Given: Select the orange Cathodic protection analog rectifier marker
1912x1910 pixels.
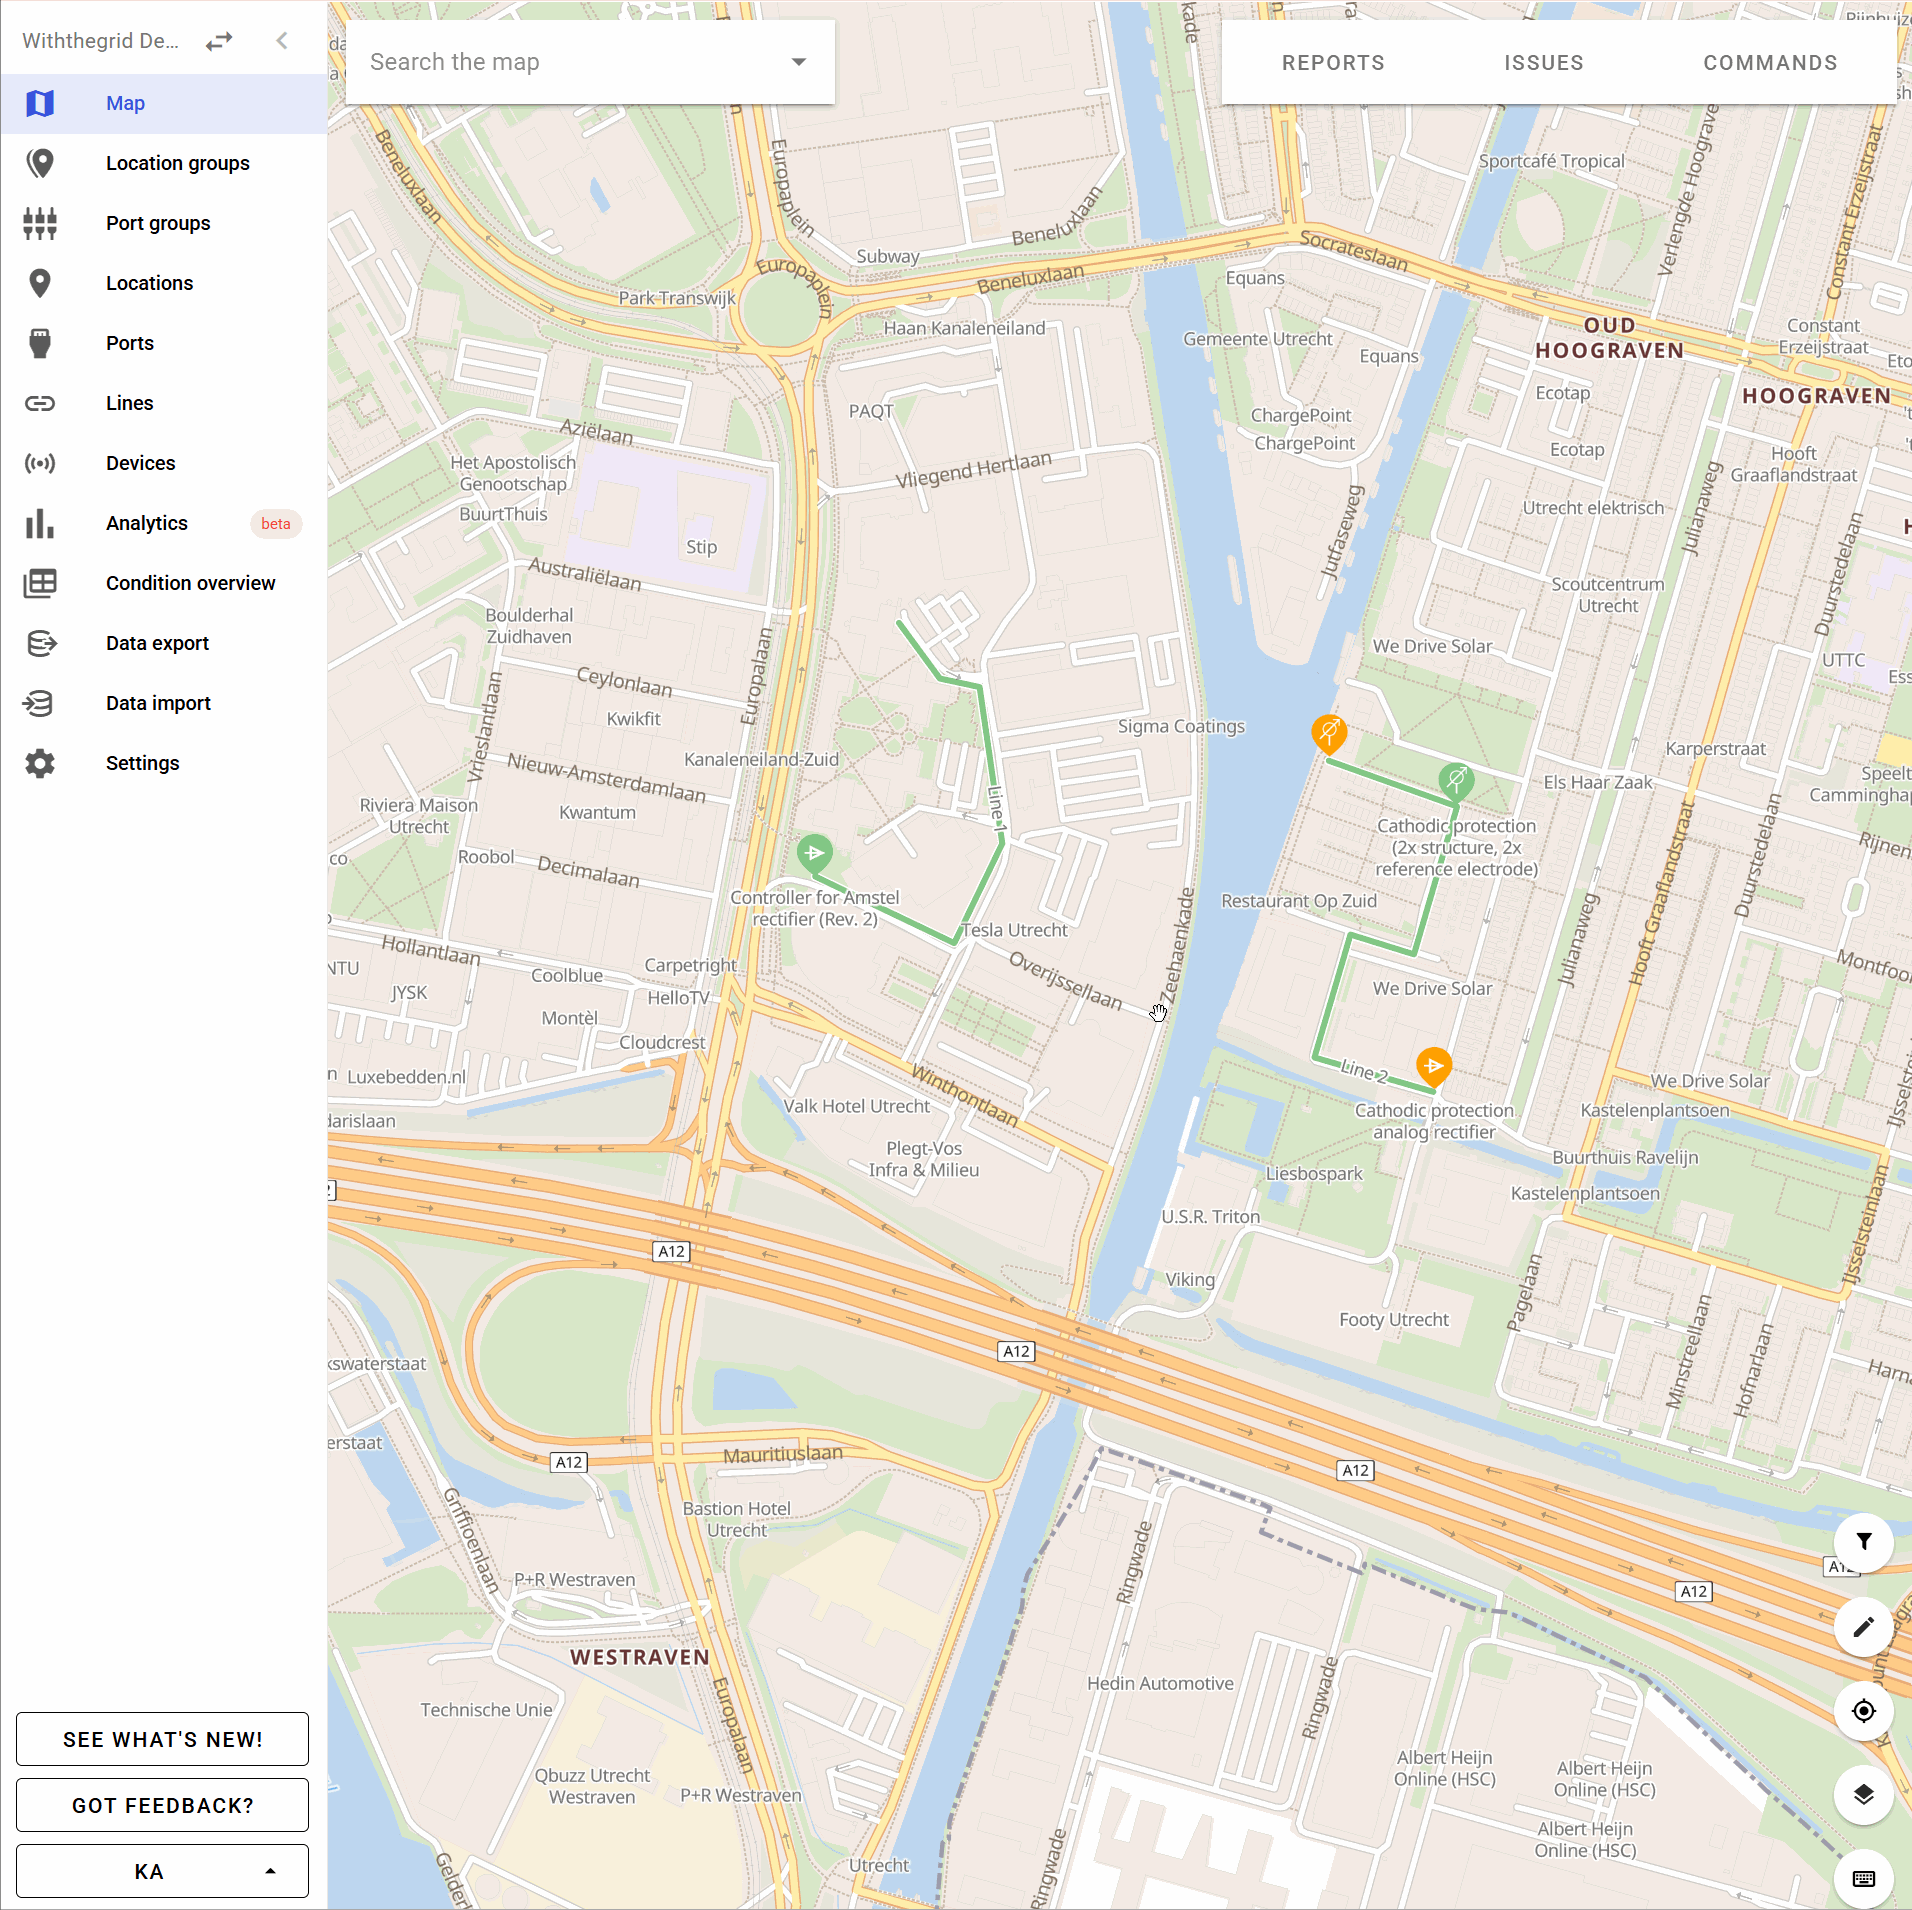Looking at the screenshot, I should [1433, 1066].
